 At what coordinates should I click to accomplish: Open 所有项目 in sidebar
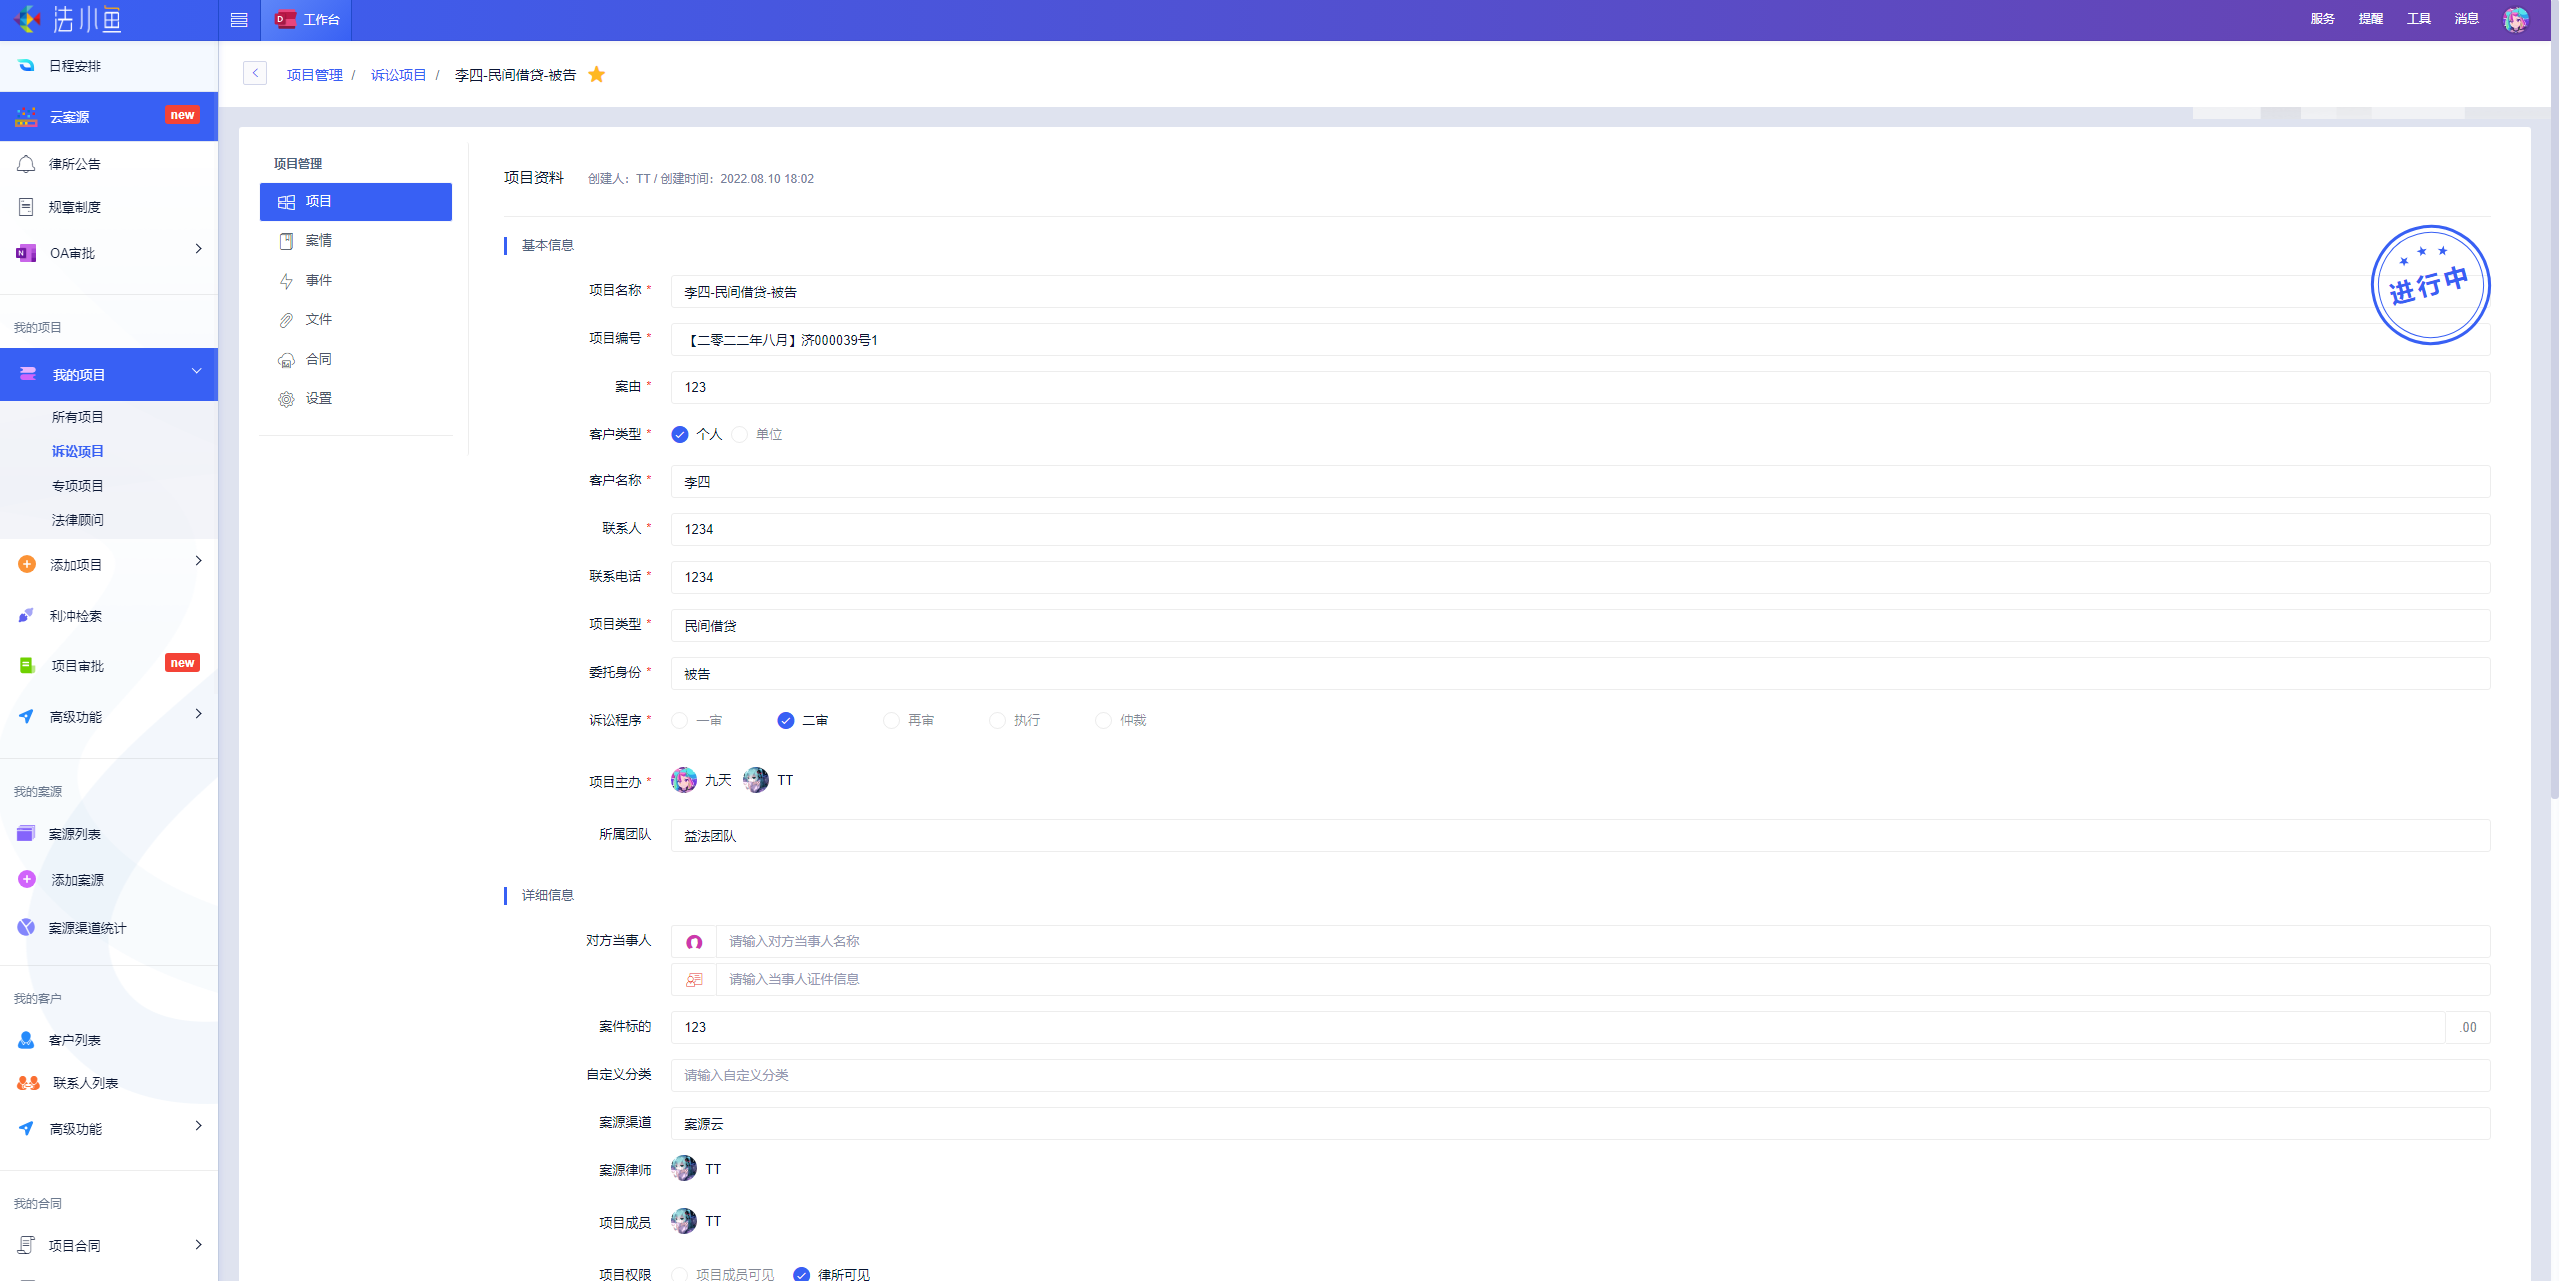78,417
